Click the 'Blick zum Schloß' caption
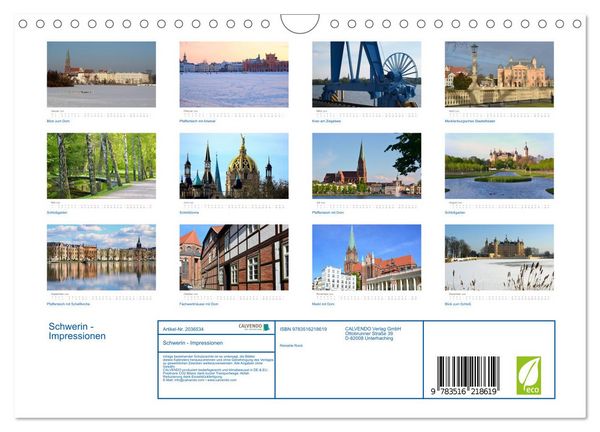Screen dimensions: 600x432 [458, 304]
